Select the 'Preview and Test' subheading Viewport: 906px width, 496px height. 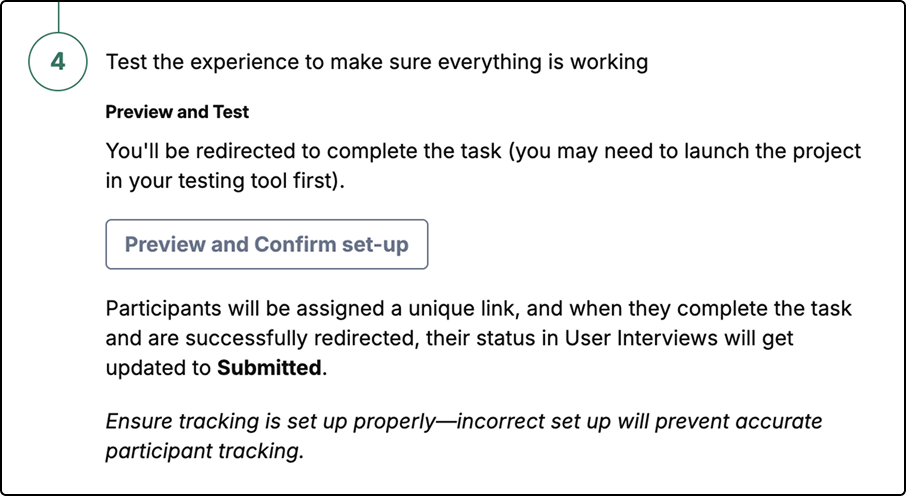pos(177,112)
